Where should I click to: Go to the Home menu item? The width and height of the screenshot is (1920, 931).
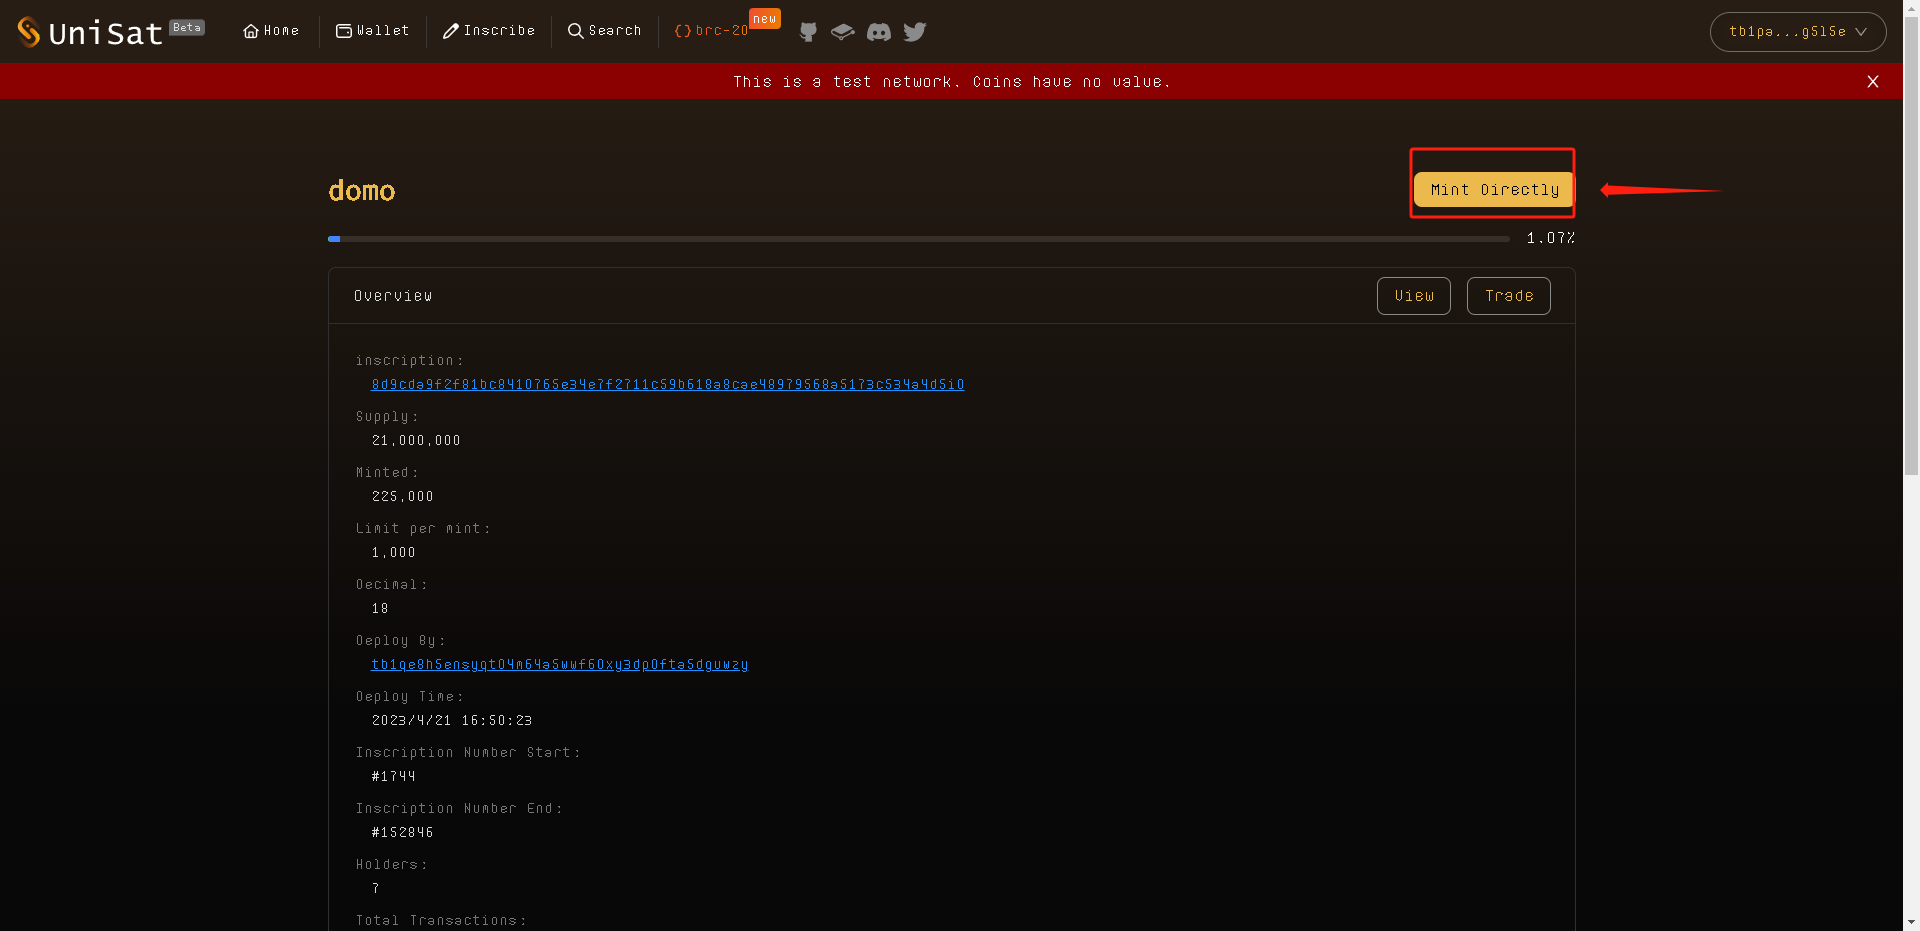point(271,31)
